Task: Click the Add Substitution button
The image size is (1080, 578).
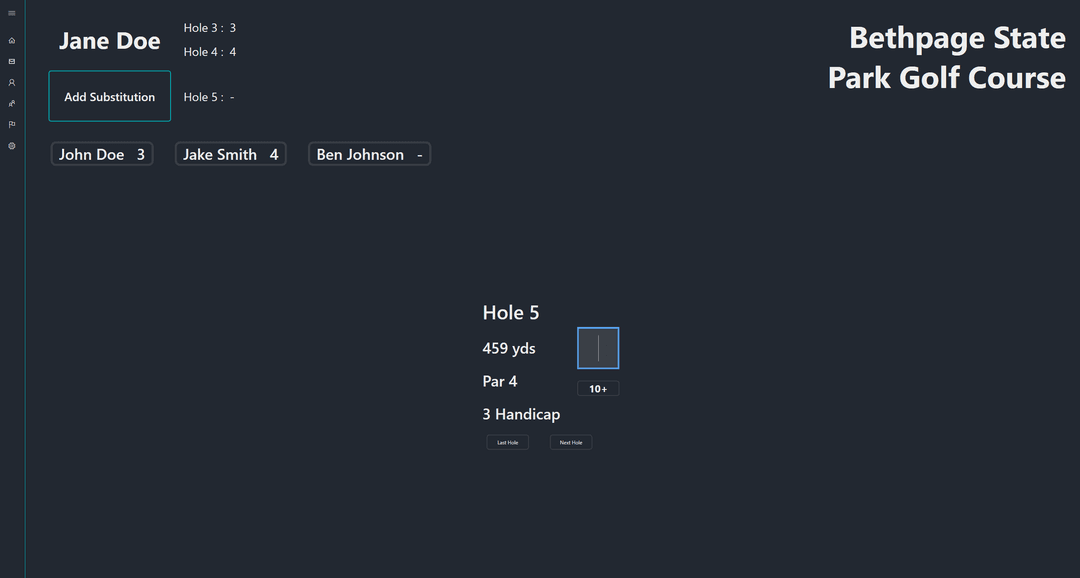Action: tap(110, 97)
